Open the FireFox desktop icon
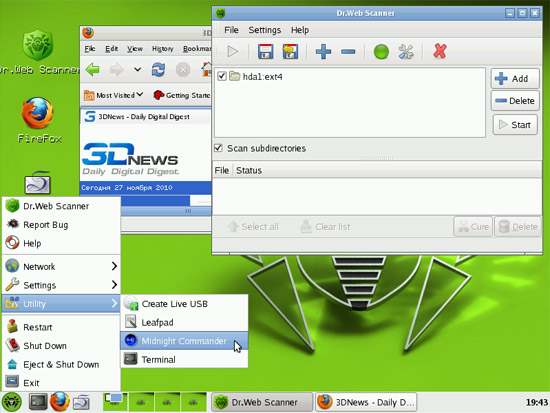Image resolution: width=550 pixels, height=413 pixels. pyautogui.click(x=38, y=113)
